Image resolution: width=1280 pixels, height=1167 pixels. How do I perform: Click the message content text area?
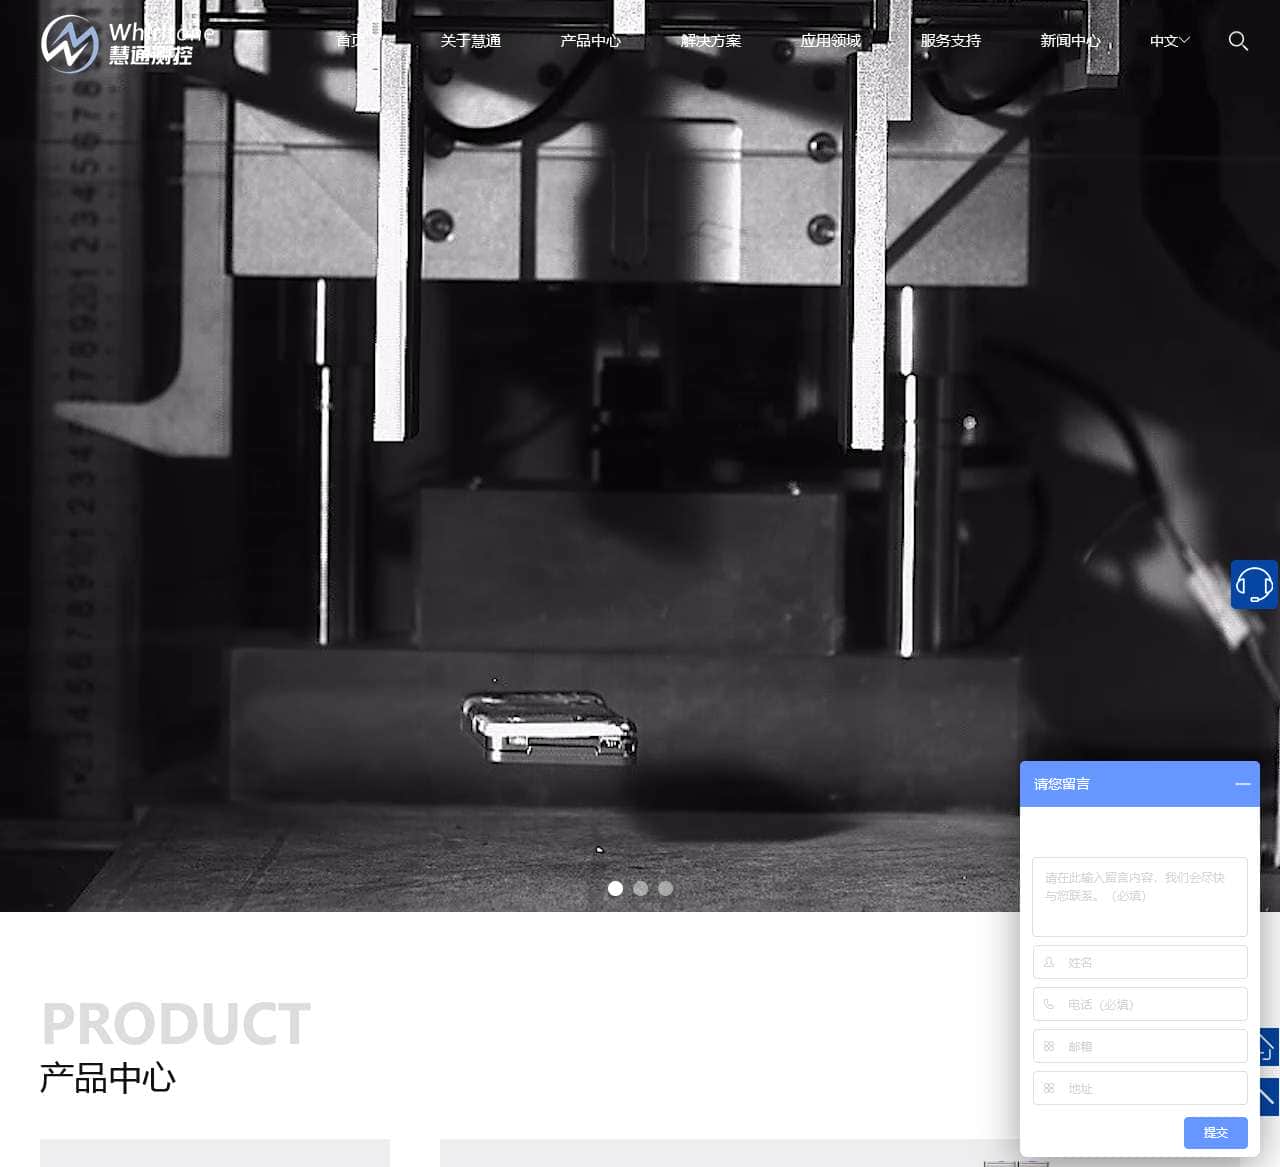tap(1140, 896)
